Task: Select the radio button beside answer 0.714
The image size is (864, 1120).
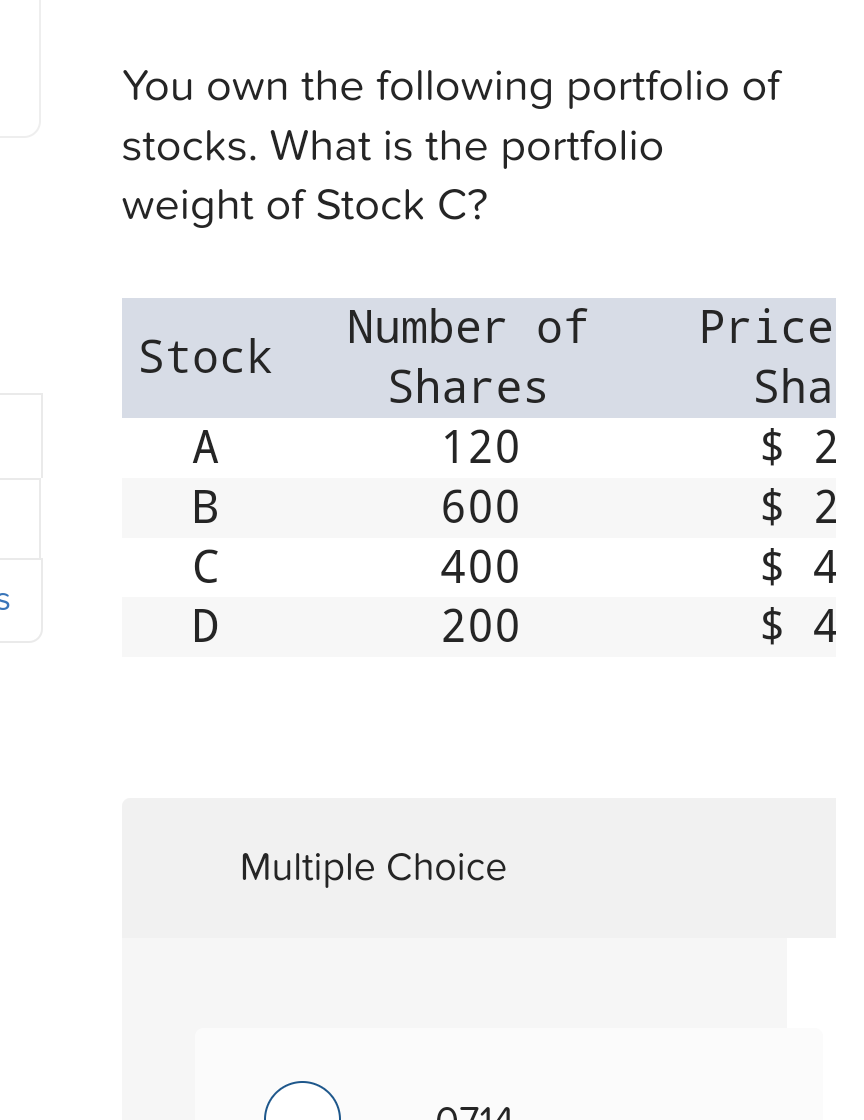Action: (302, 1110)
